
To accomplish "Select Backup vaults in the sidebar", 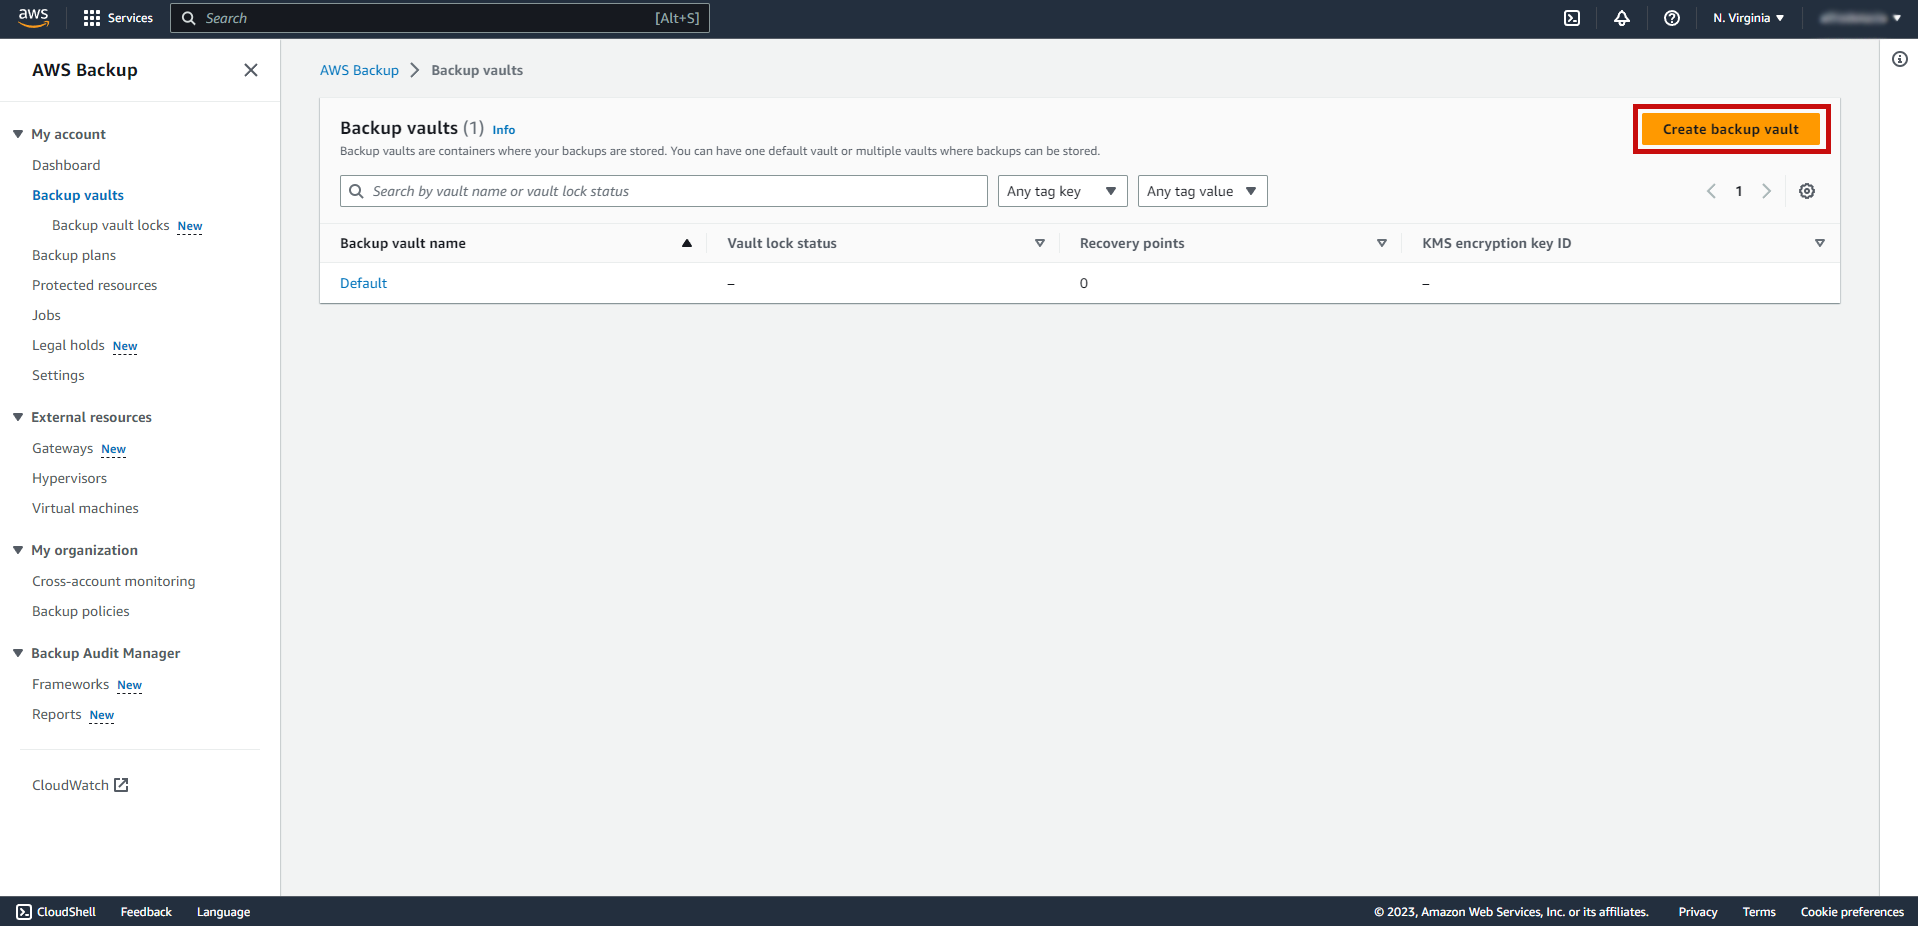I will (x=78, y=195).
